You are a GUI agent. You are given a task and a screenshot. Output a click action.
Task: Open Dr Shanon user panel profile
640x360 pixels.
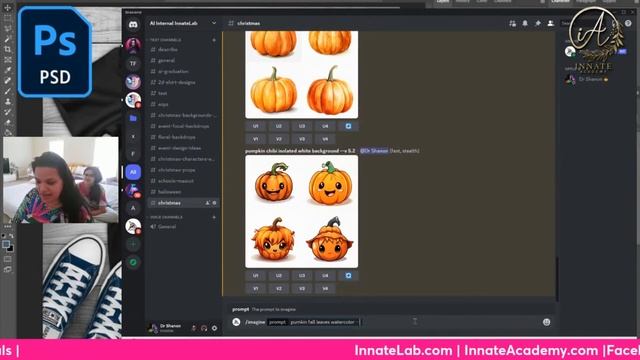pos(167,328)
